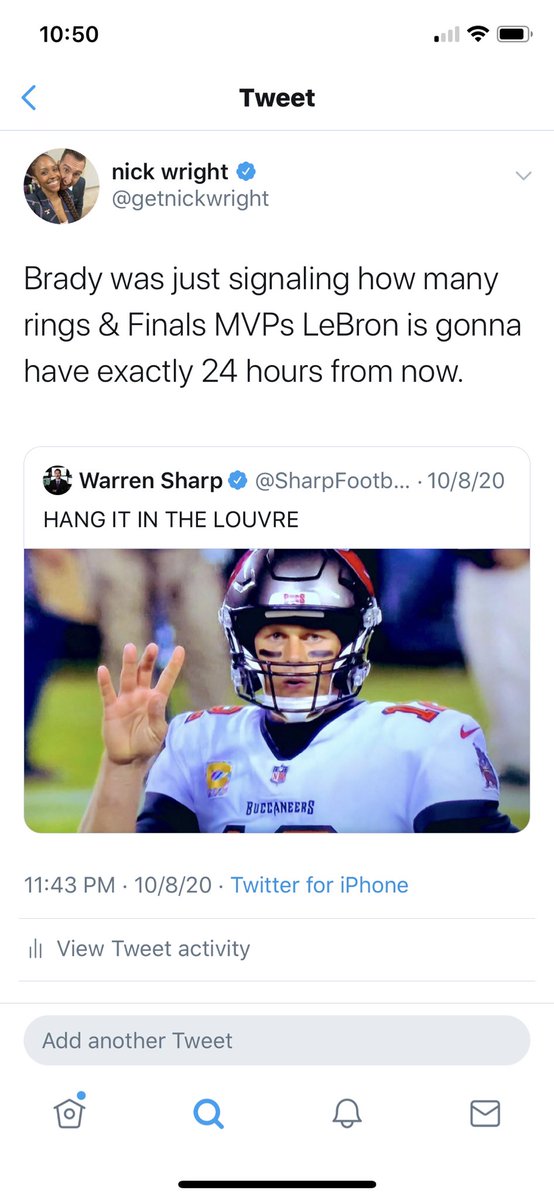Tap nick wright's blue verified badge
554x1200 pixels.
coord(246,172)
